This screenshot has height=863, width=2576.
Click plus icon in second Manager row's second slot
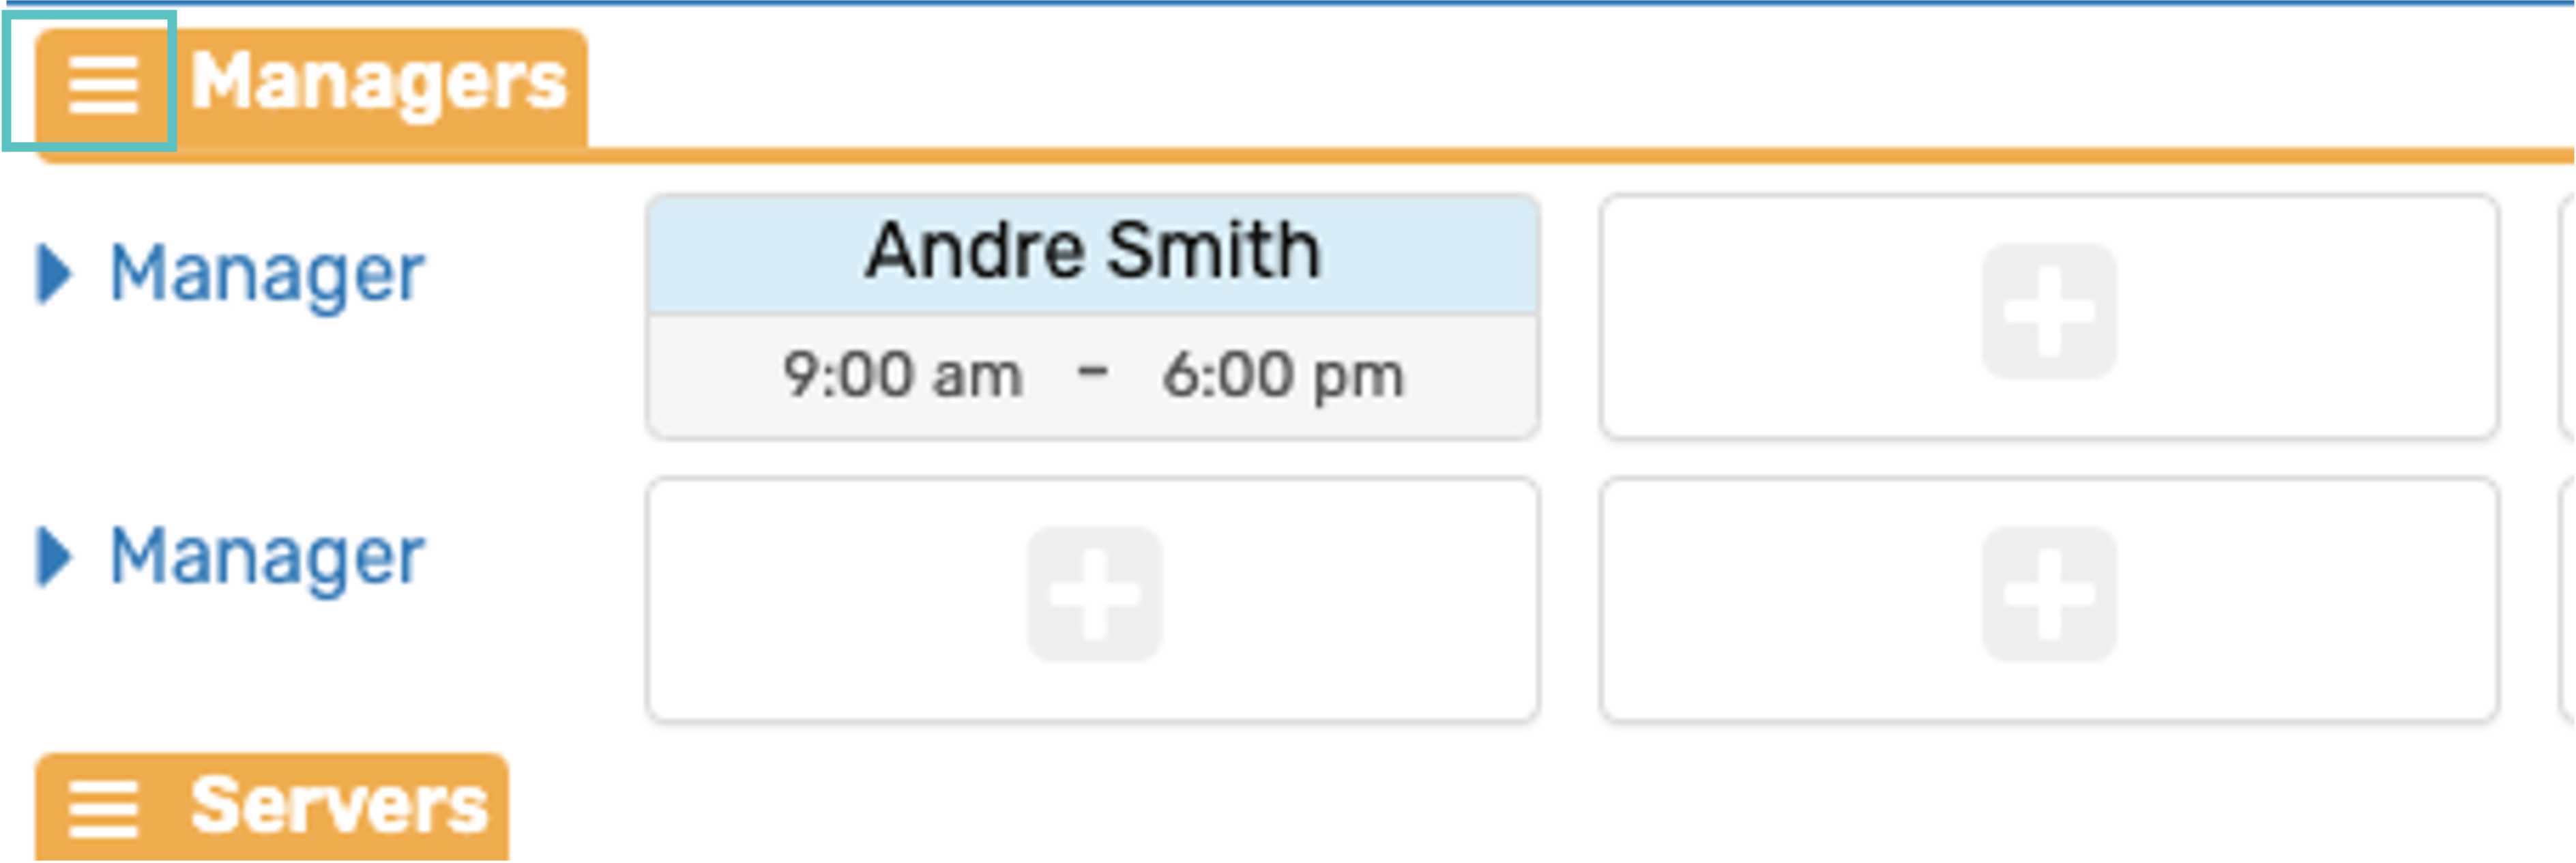2049,595
